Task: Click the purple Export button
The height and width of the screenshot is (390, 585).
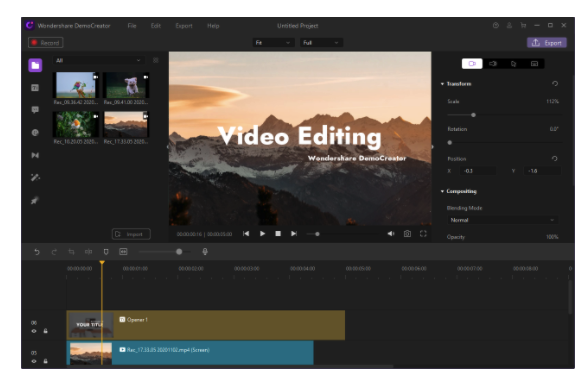Action: 547,43
